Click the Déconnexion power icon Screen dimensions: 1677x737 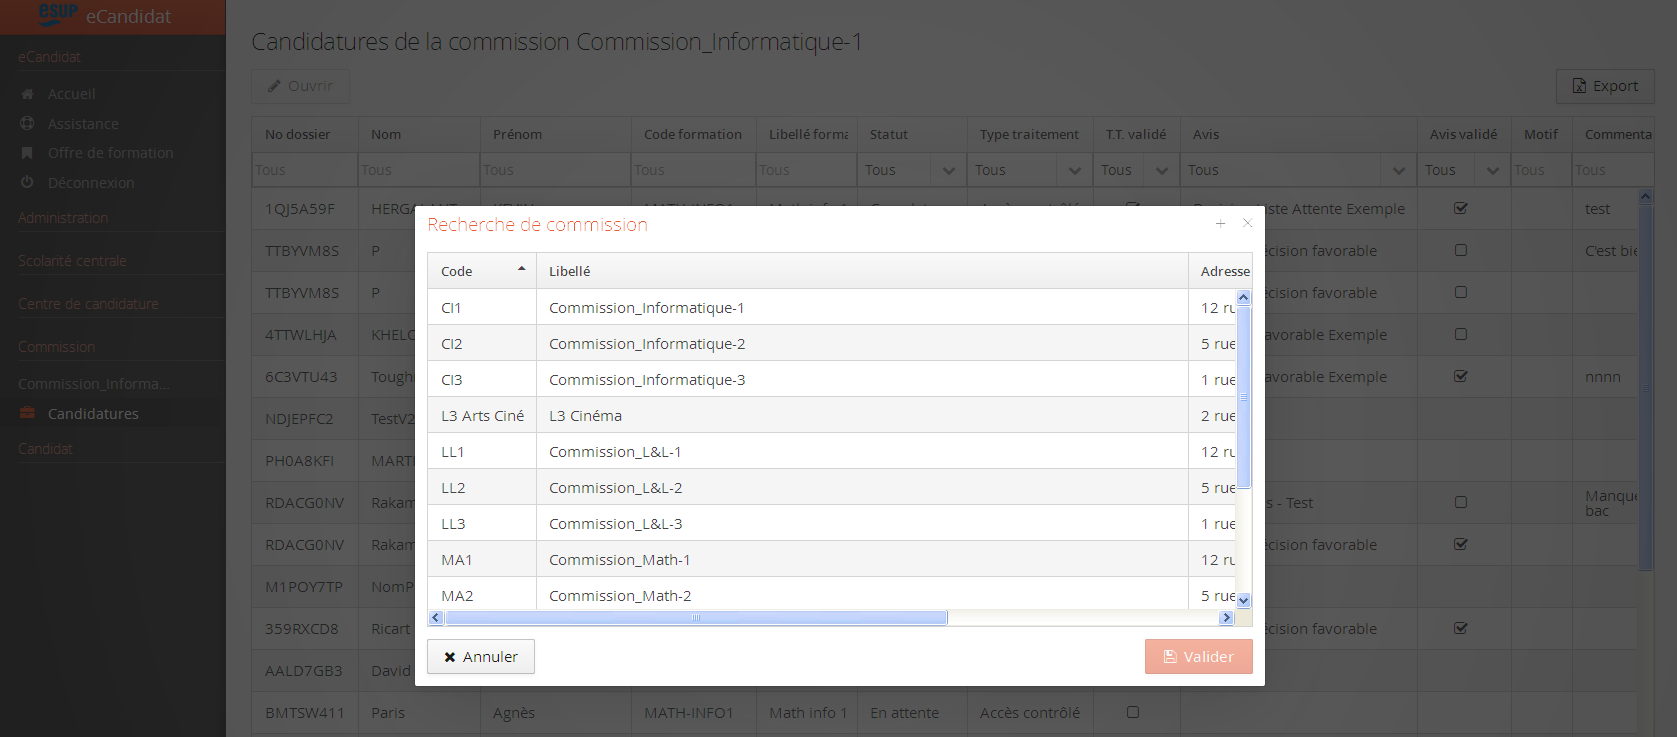pyautogui.click(x=28, y=183)
